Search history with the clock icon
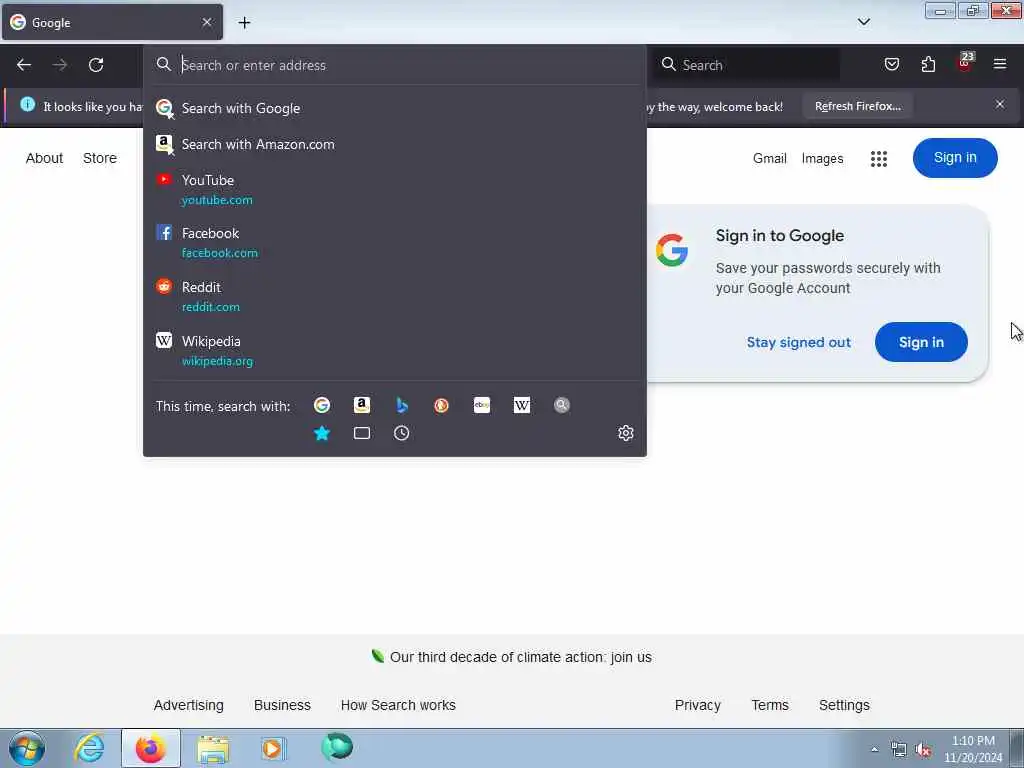This screenshot has height=768, width=1024. pos(402,433)
